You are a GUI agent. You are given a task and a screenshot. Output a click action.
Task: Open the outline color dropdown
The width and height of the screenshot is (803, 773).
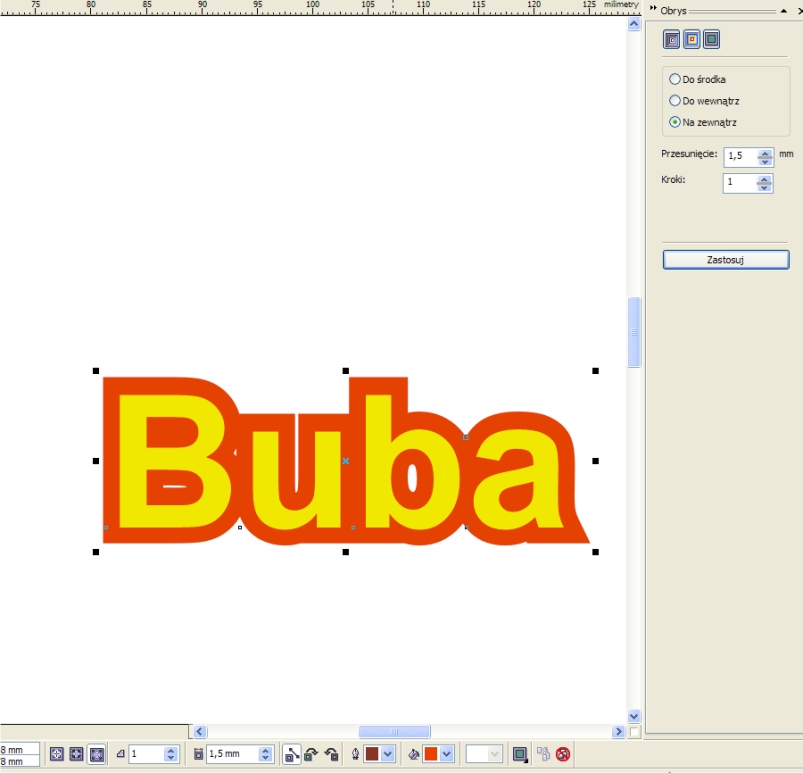388,754
